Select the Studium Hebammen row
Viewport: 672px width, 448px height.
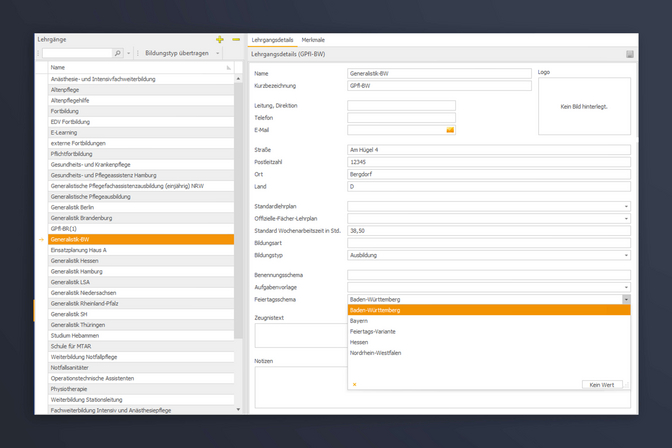pos(141,336)
